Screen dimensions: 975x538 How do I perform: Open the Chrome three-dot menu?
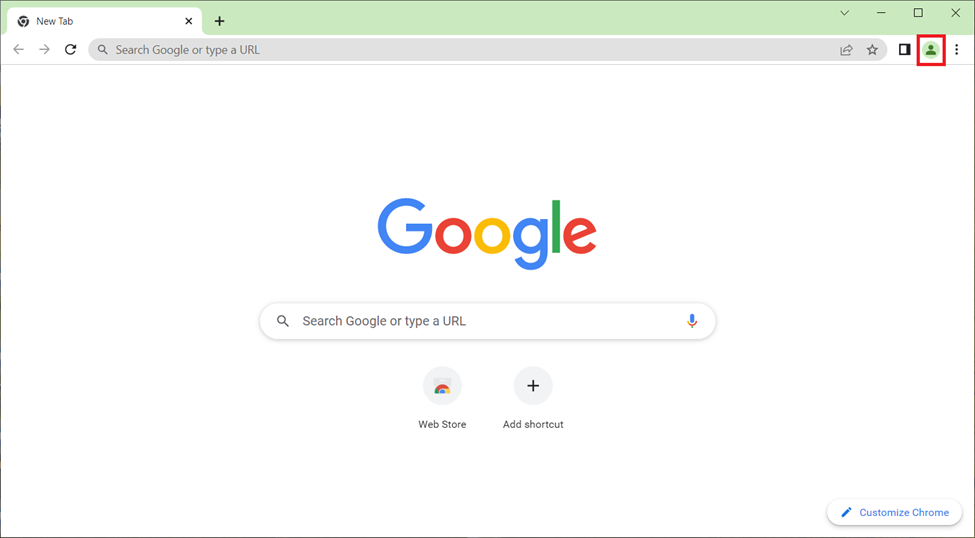pos(956,50)
